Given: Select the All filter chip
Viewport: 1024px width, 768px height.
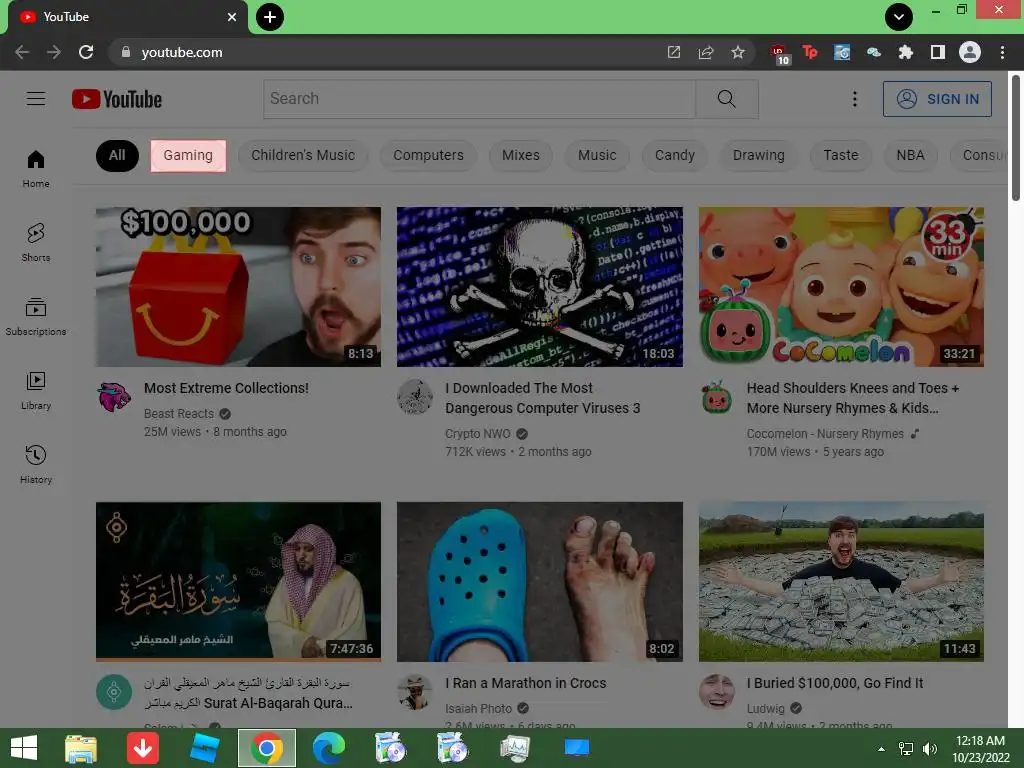Looking at the screenshot, I should [117, 155].
